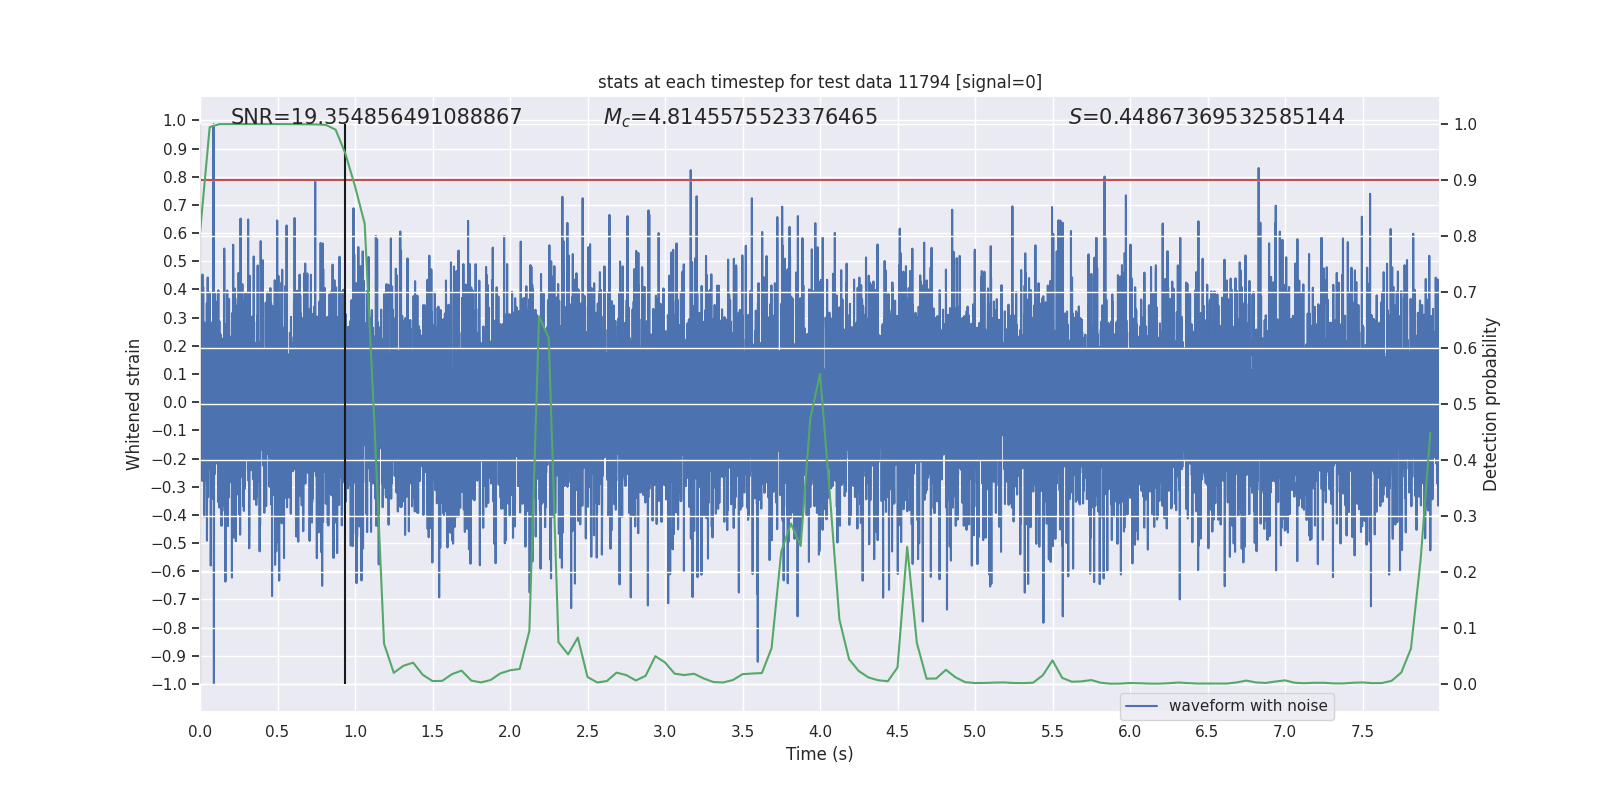Click the 'Whitened strain' y-axis label
The height and width of the screenshot is (800, 1600).
(134, 404)
